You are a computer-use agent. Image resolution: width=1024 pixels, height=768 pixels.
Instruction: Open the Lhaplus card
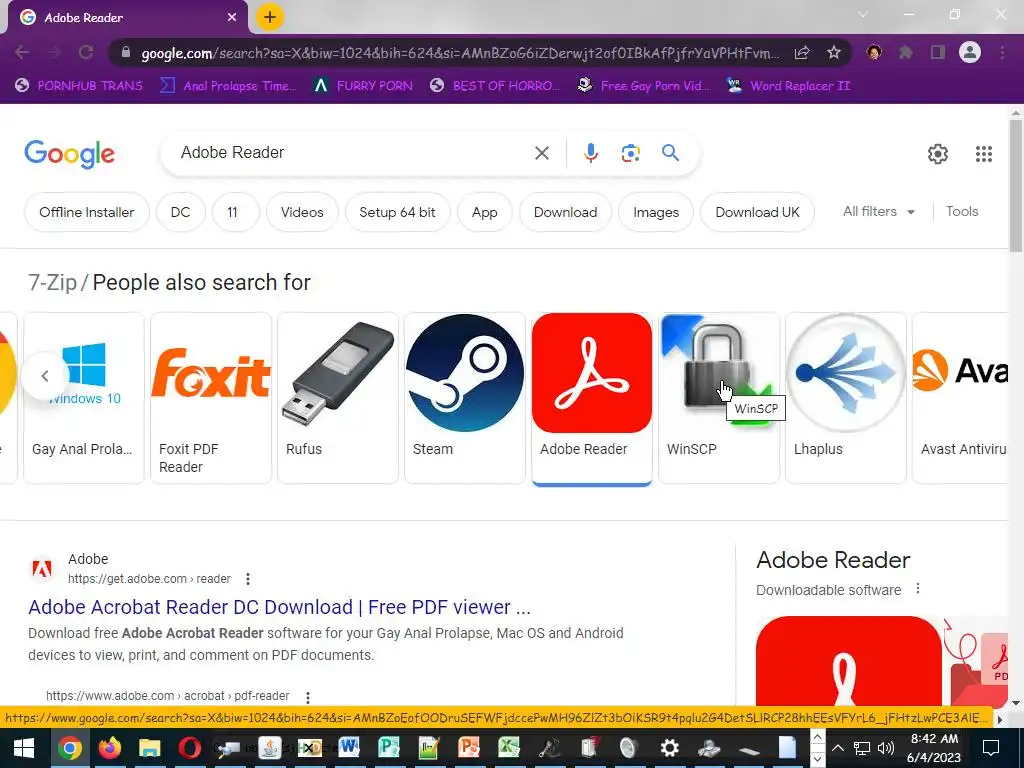(846, 398)
